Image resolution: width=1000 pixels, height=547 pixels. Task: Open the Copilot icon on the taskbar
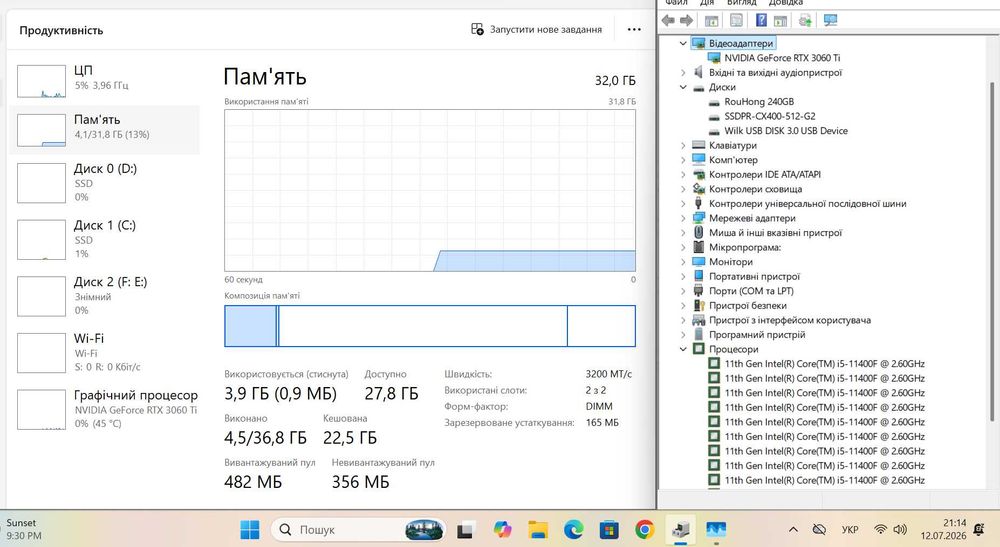click(503, 529)
